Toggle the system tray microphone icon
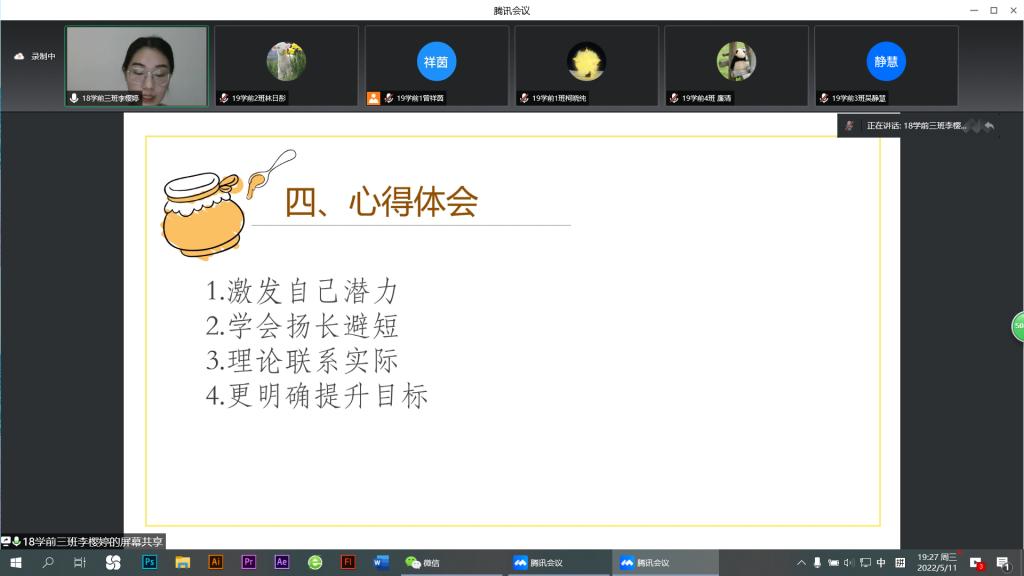The width and height of the screenshot is (1024, 576). point(817,562)
